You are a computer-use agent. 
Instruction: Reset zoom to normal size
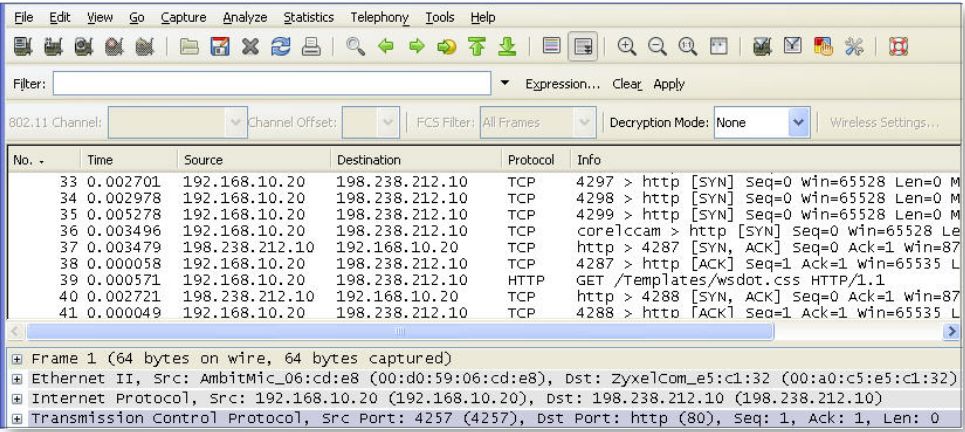(x=687, y=47)
